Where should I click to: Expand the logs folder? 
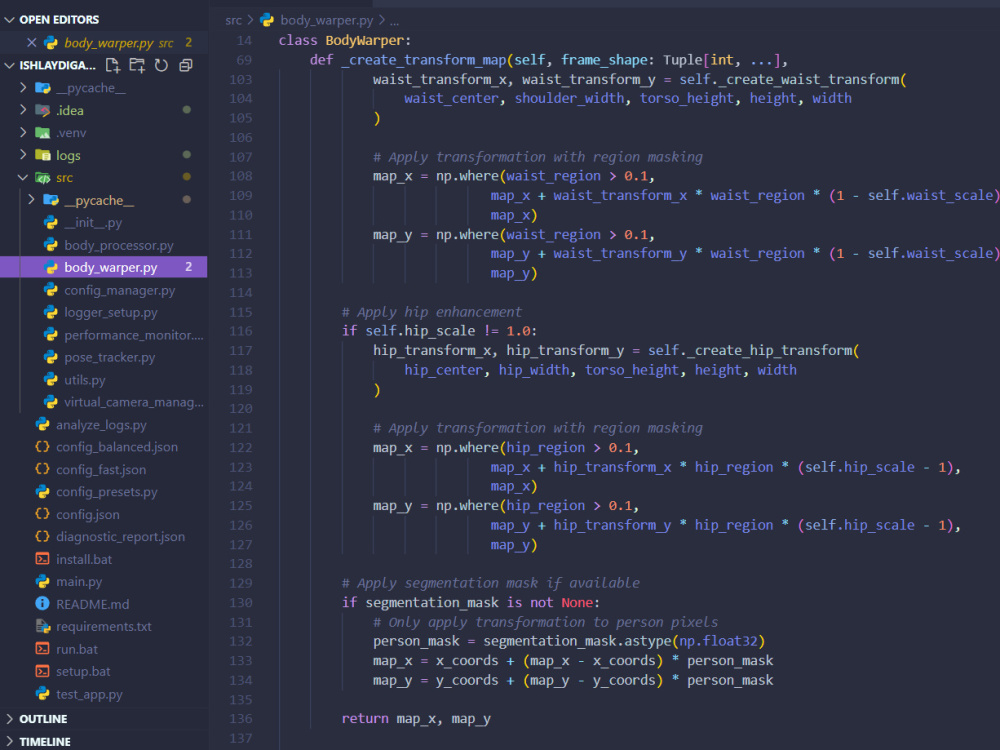tap(23, 155)
